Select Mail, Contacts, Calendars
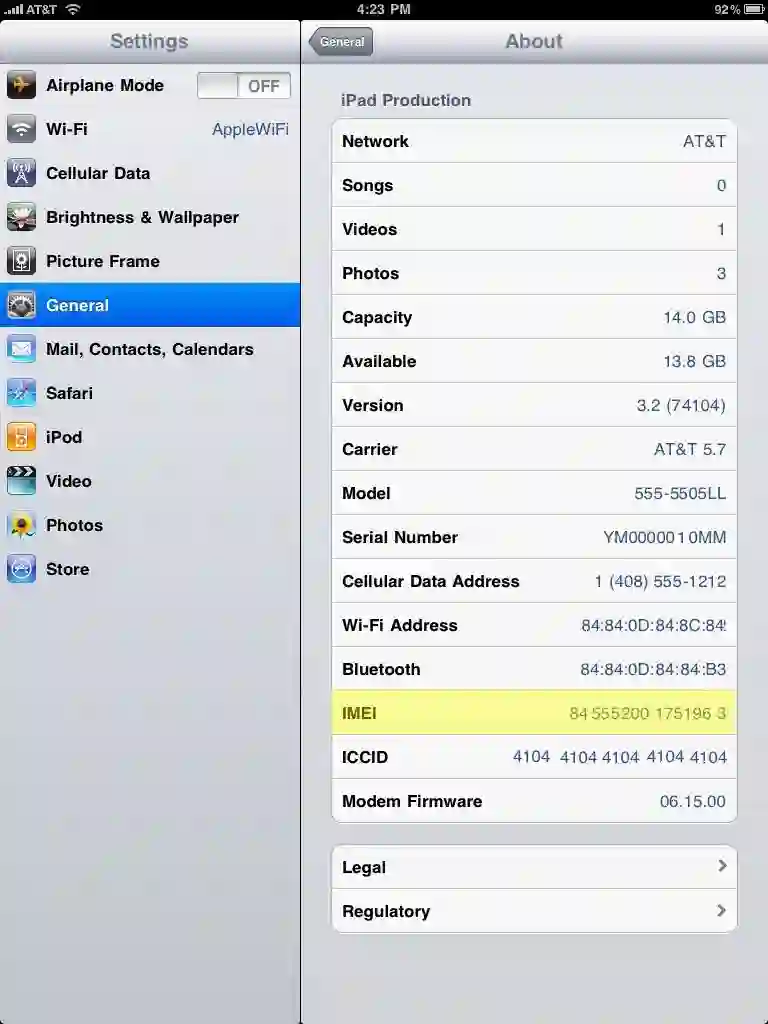Viewport: 768px width, 1024px height. click(x=150, y=349)
